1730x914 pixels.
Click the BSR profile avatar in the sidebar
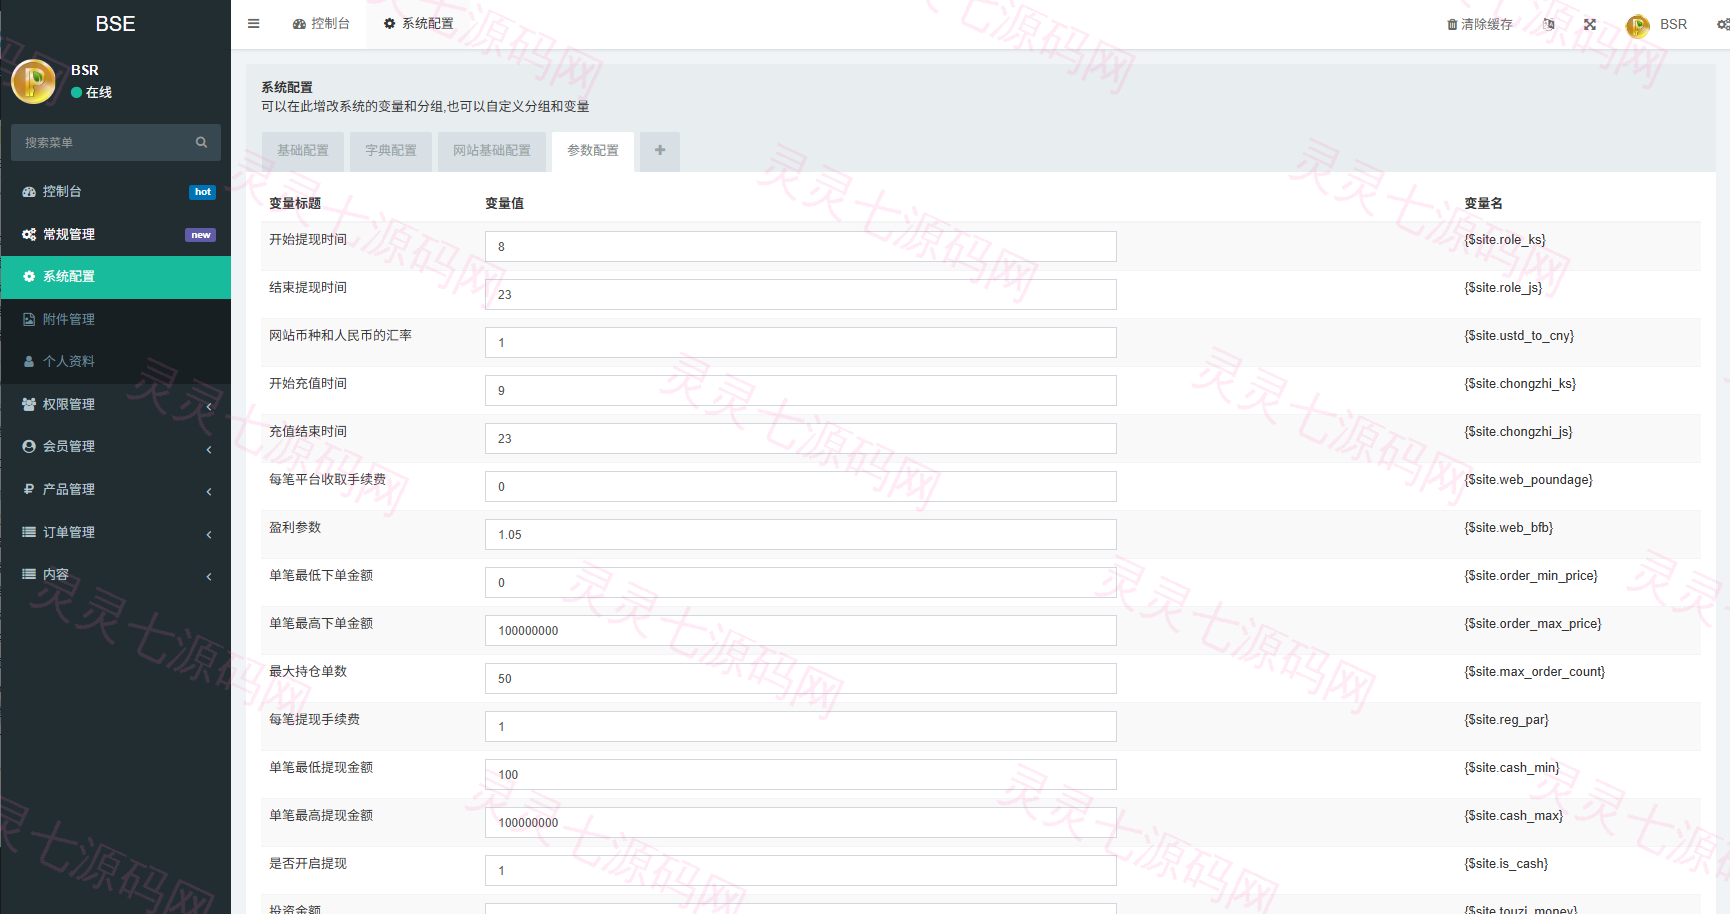[34, 81]
